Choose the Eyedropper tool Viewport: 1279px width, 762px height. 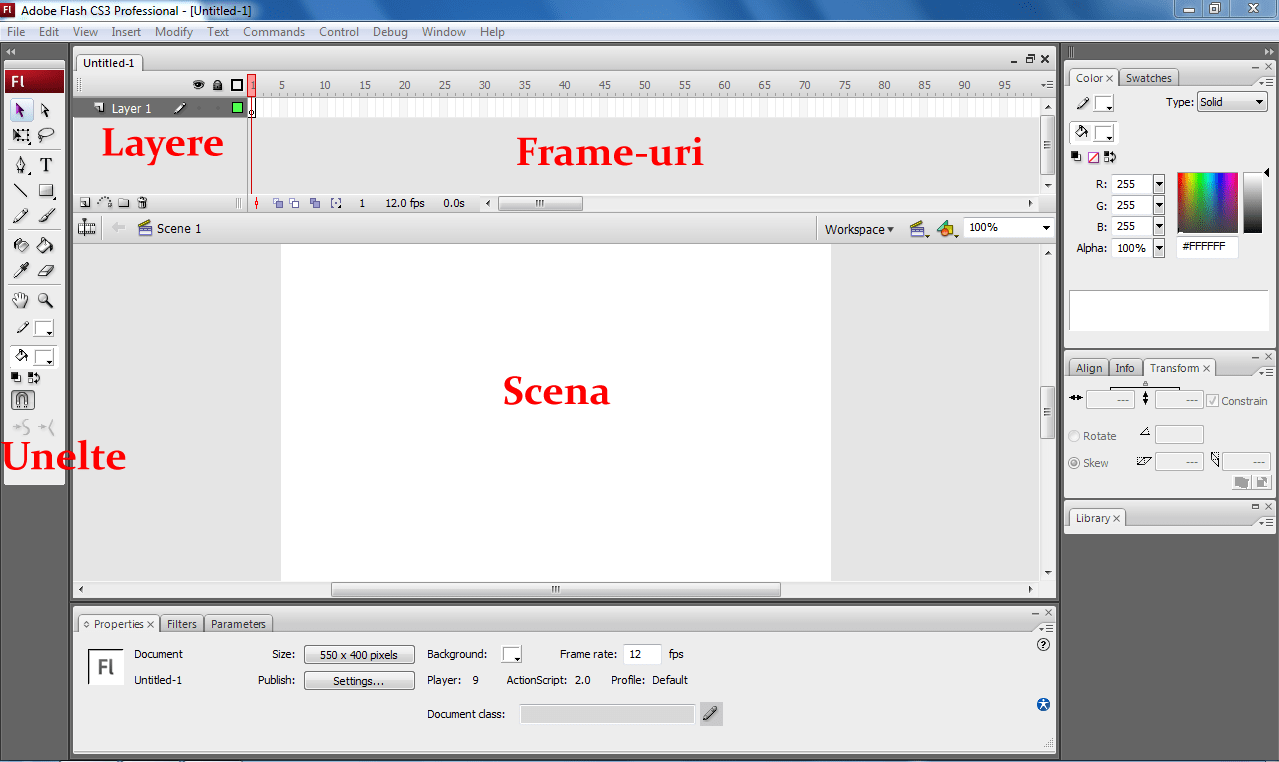pos(21,269)
